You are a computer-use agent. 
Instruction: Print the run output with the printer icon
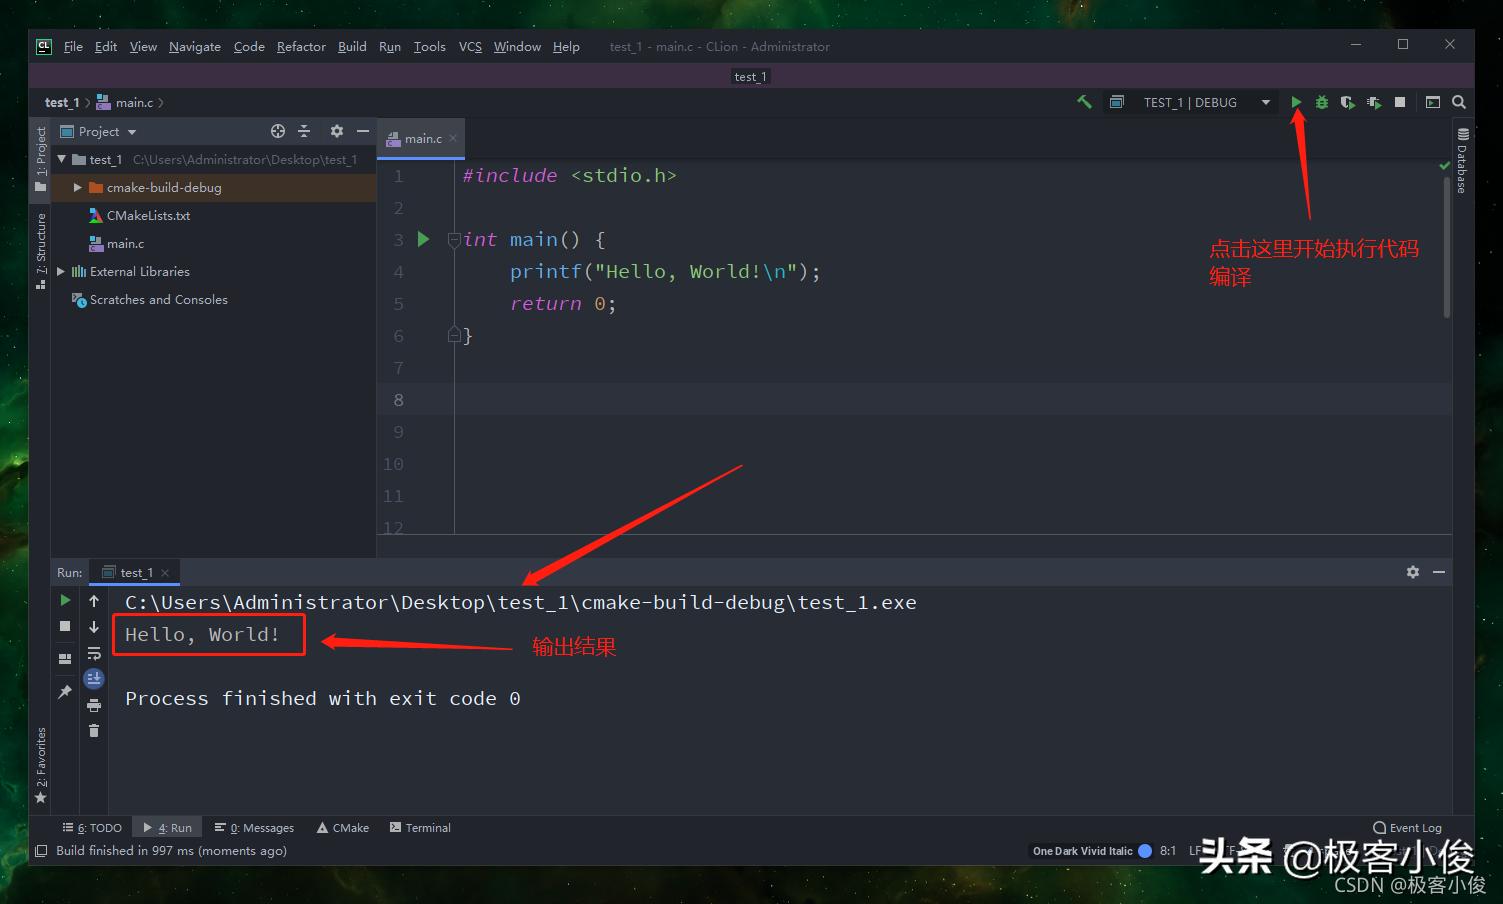[x=94, y=705]
